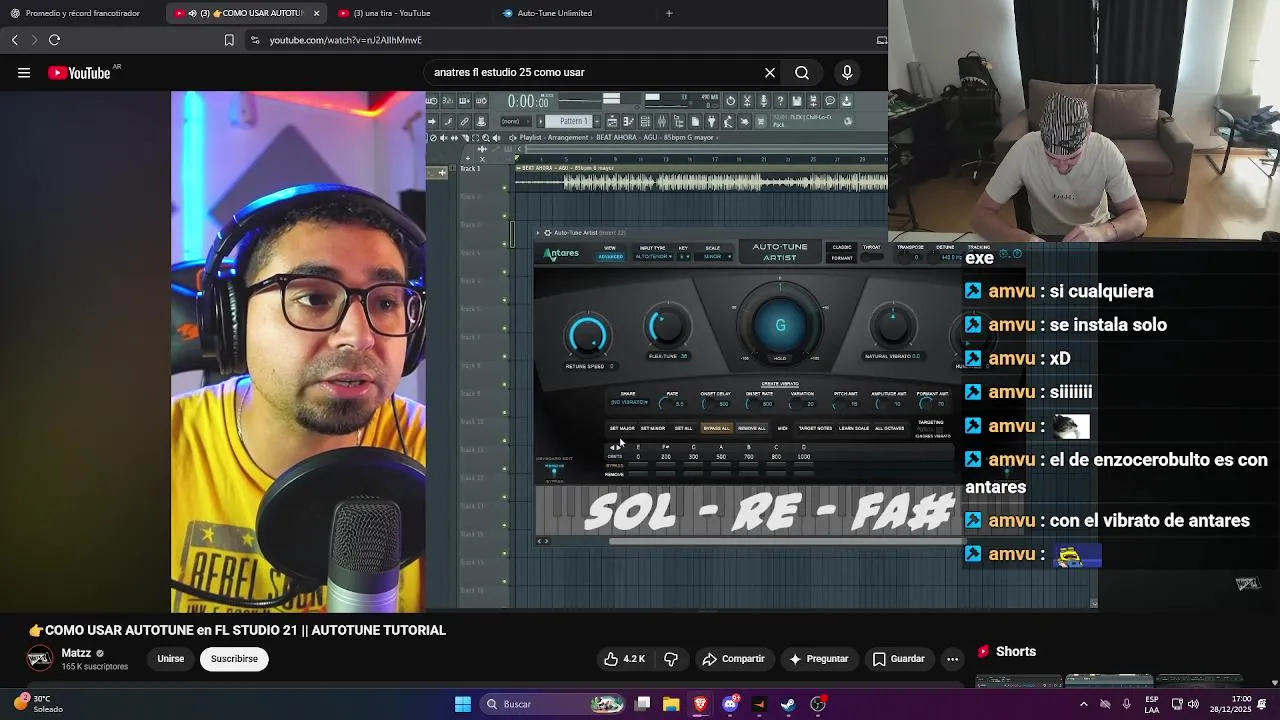Expand the Auto-Tune Artist window menu arrow
This screenshot has height=720, width=1280.
pyautogui.click(x=538, y=233)
